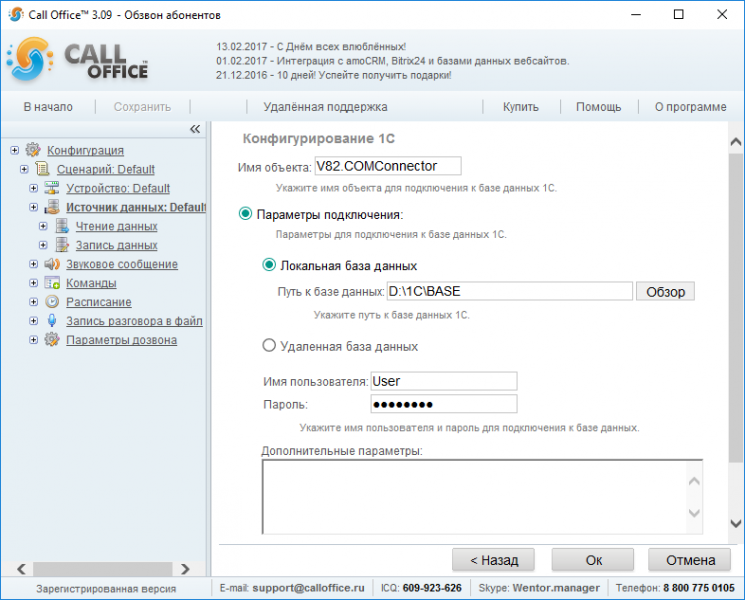Click right arrow of tree horizontal scrollbar
Screen dimensions: 745x600
click(185, 569)
